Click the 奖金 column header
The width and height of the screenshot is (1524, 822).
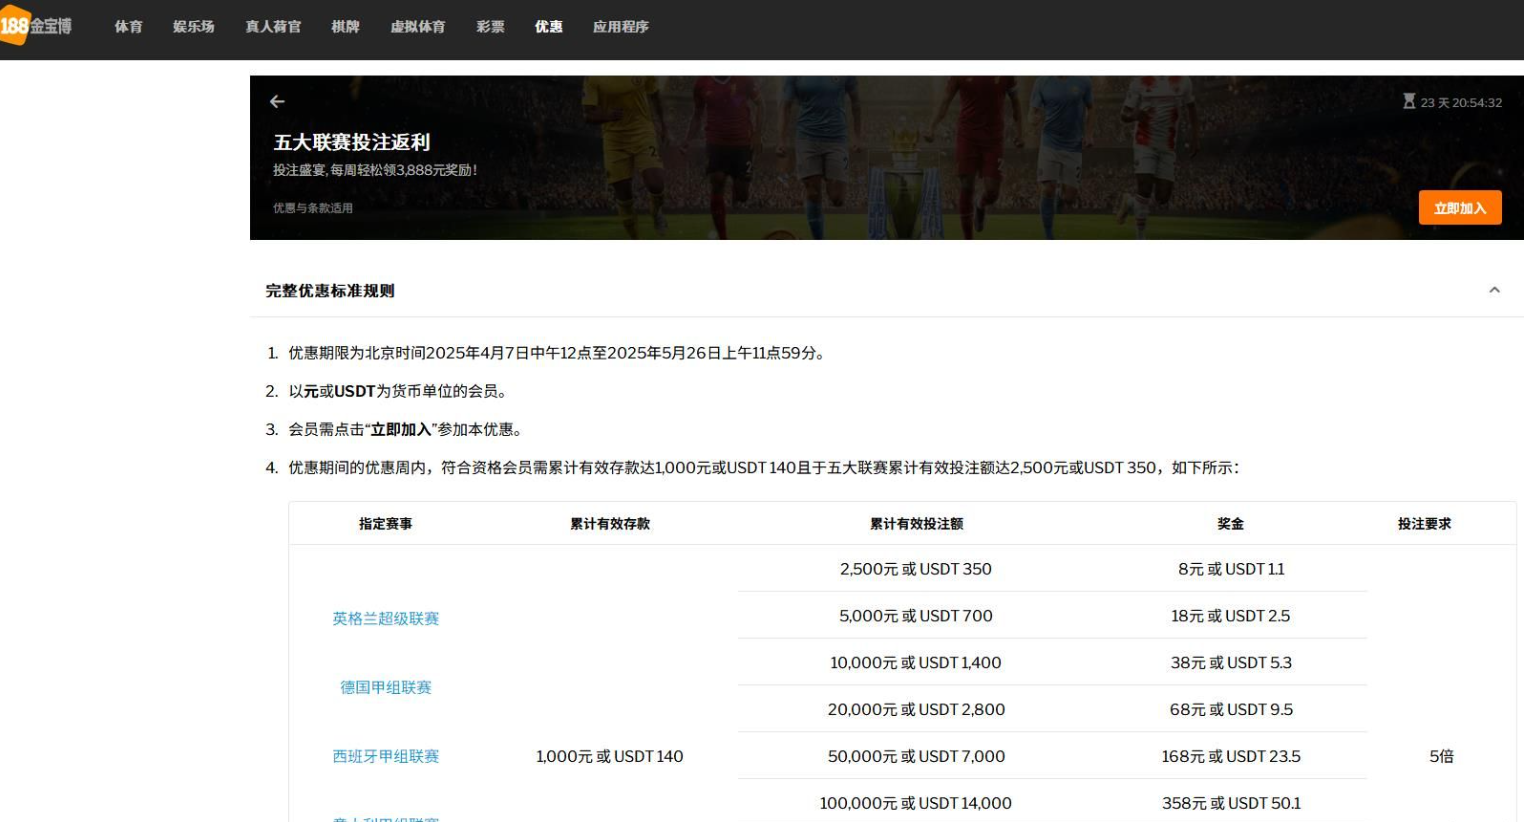click(x=1231, y=524)
